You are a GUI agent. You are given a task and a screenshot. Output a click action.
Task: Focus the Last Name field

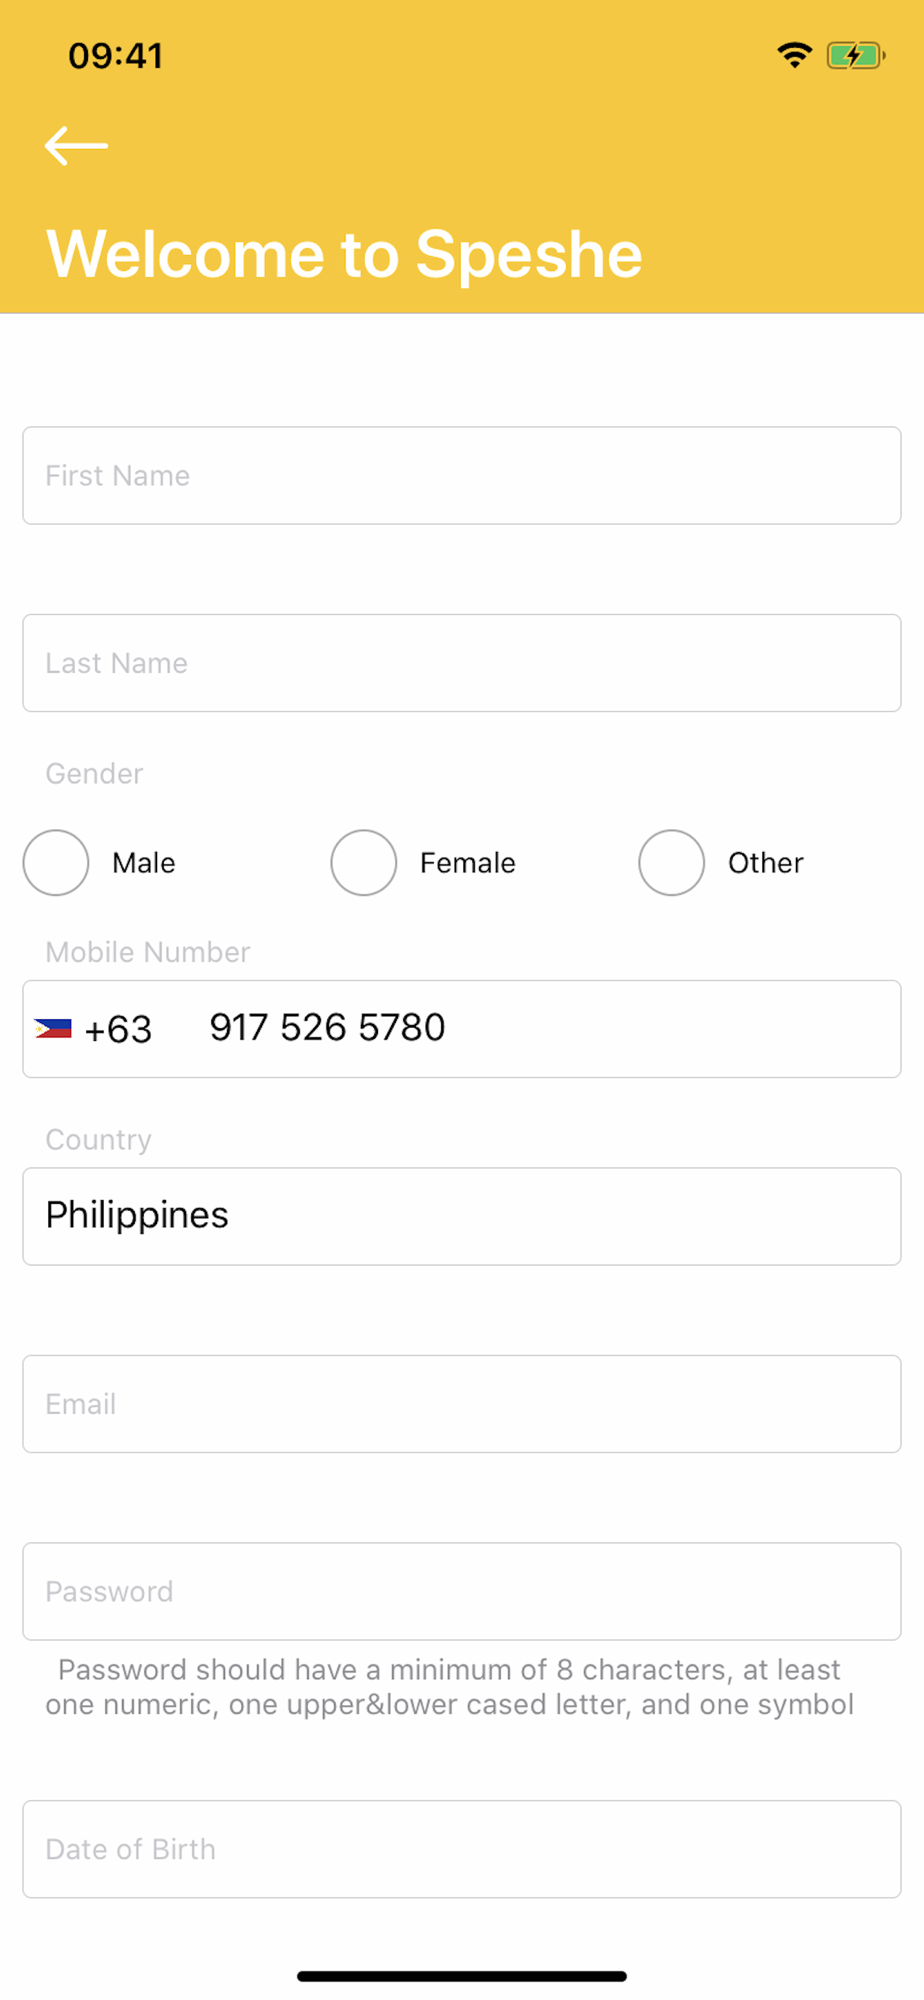click(462, 663)
